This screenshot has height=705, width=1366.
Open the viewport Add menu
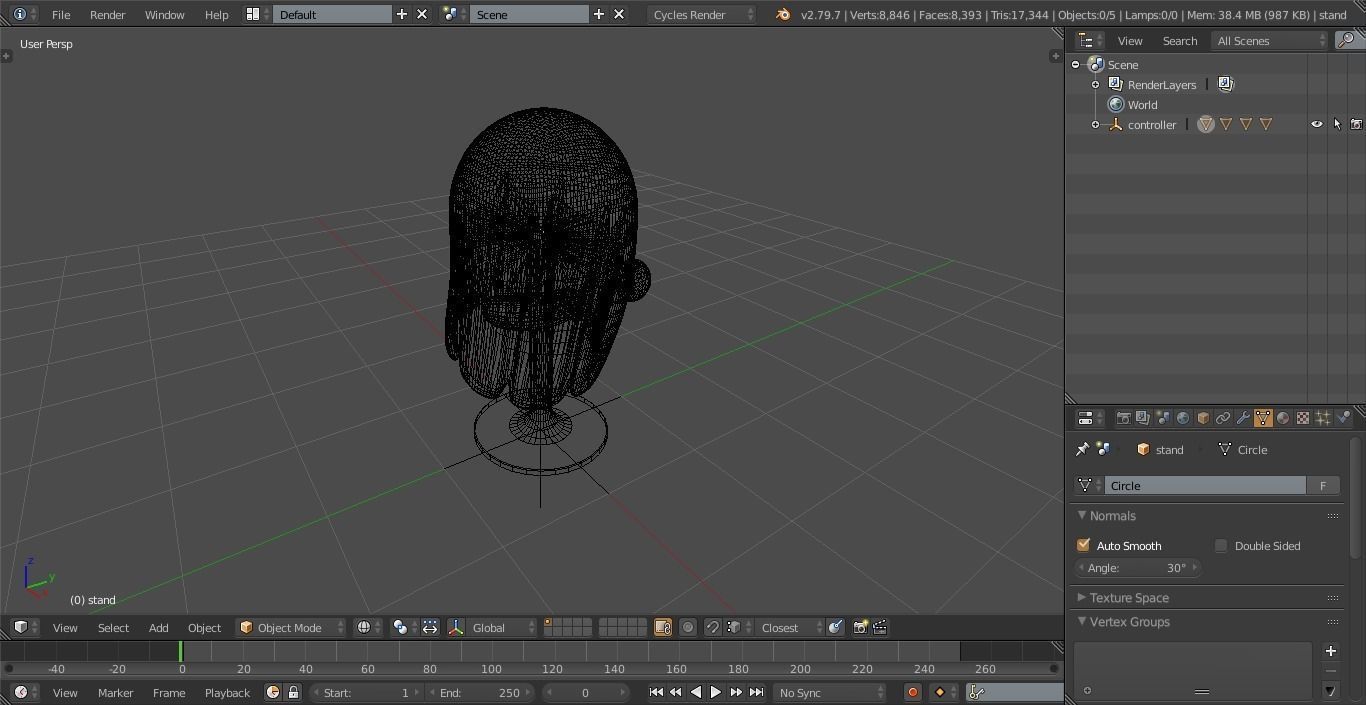[158, 627]
